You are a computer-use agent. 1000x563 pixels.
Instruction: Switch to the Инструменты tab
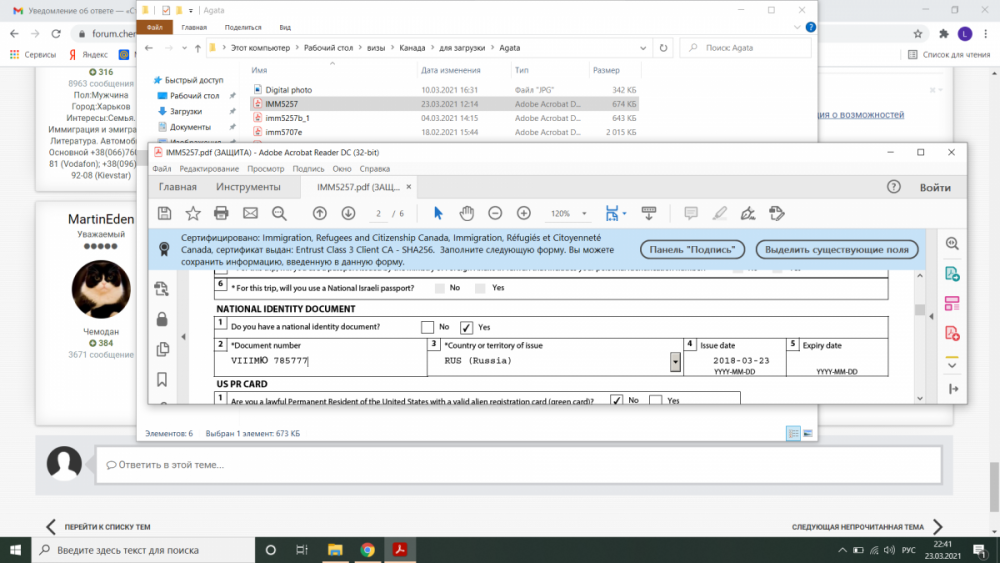[247, 187]
